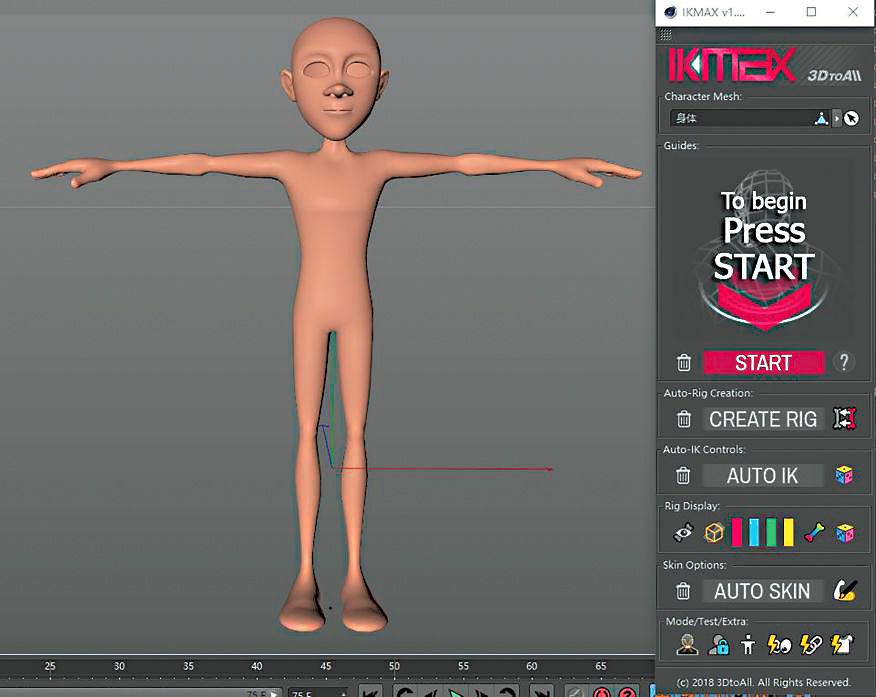This screenshot has height=697, width=876.
Task: Click the picker cursor icon beside Character Mesh
Action: pyautogui.click(x=851, y=118)
